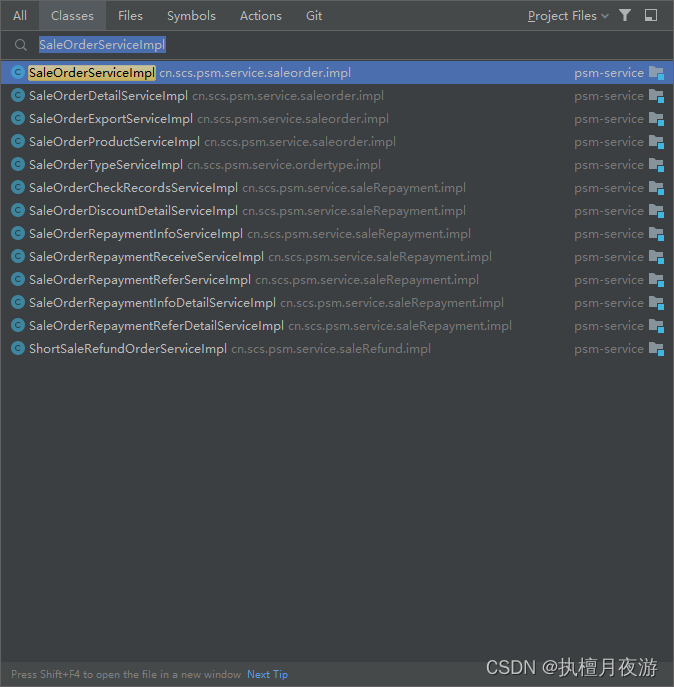Click class icon beside SaleOrderRepaymentReferDetailServiceImpl
The width and height of the screenshot is (674, 687).
click(18, 325)
